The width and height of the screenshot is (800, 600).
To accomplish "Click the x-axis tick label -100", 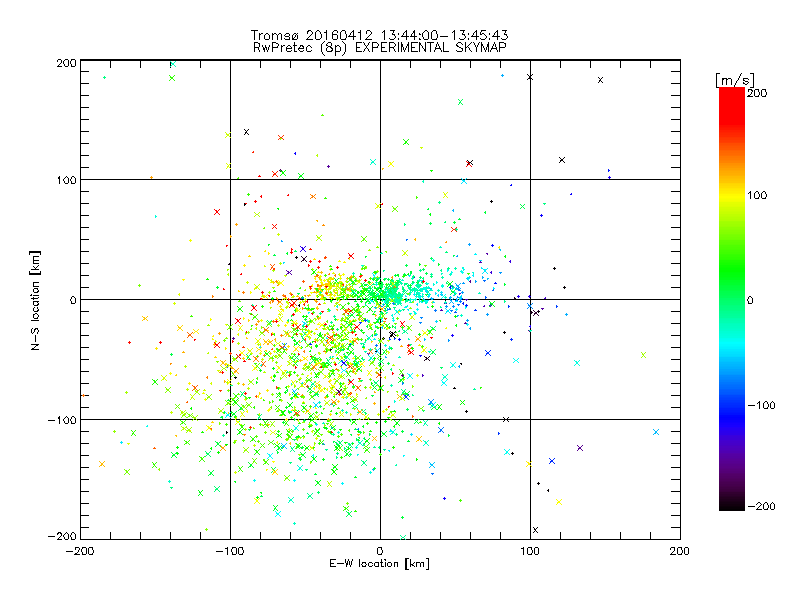I will [x=230, y=551].
